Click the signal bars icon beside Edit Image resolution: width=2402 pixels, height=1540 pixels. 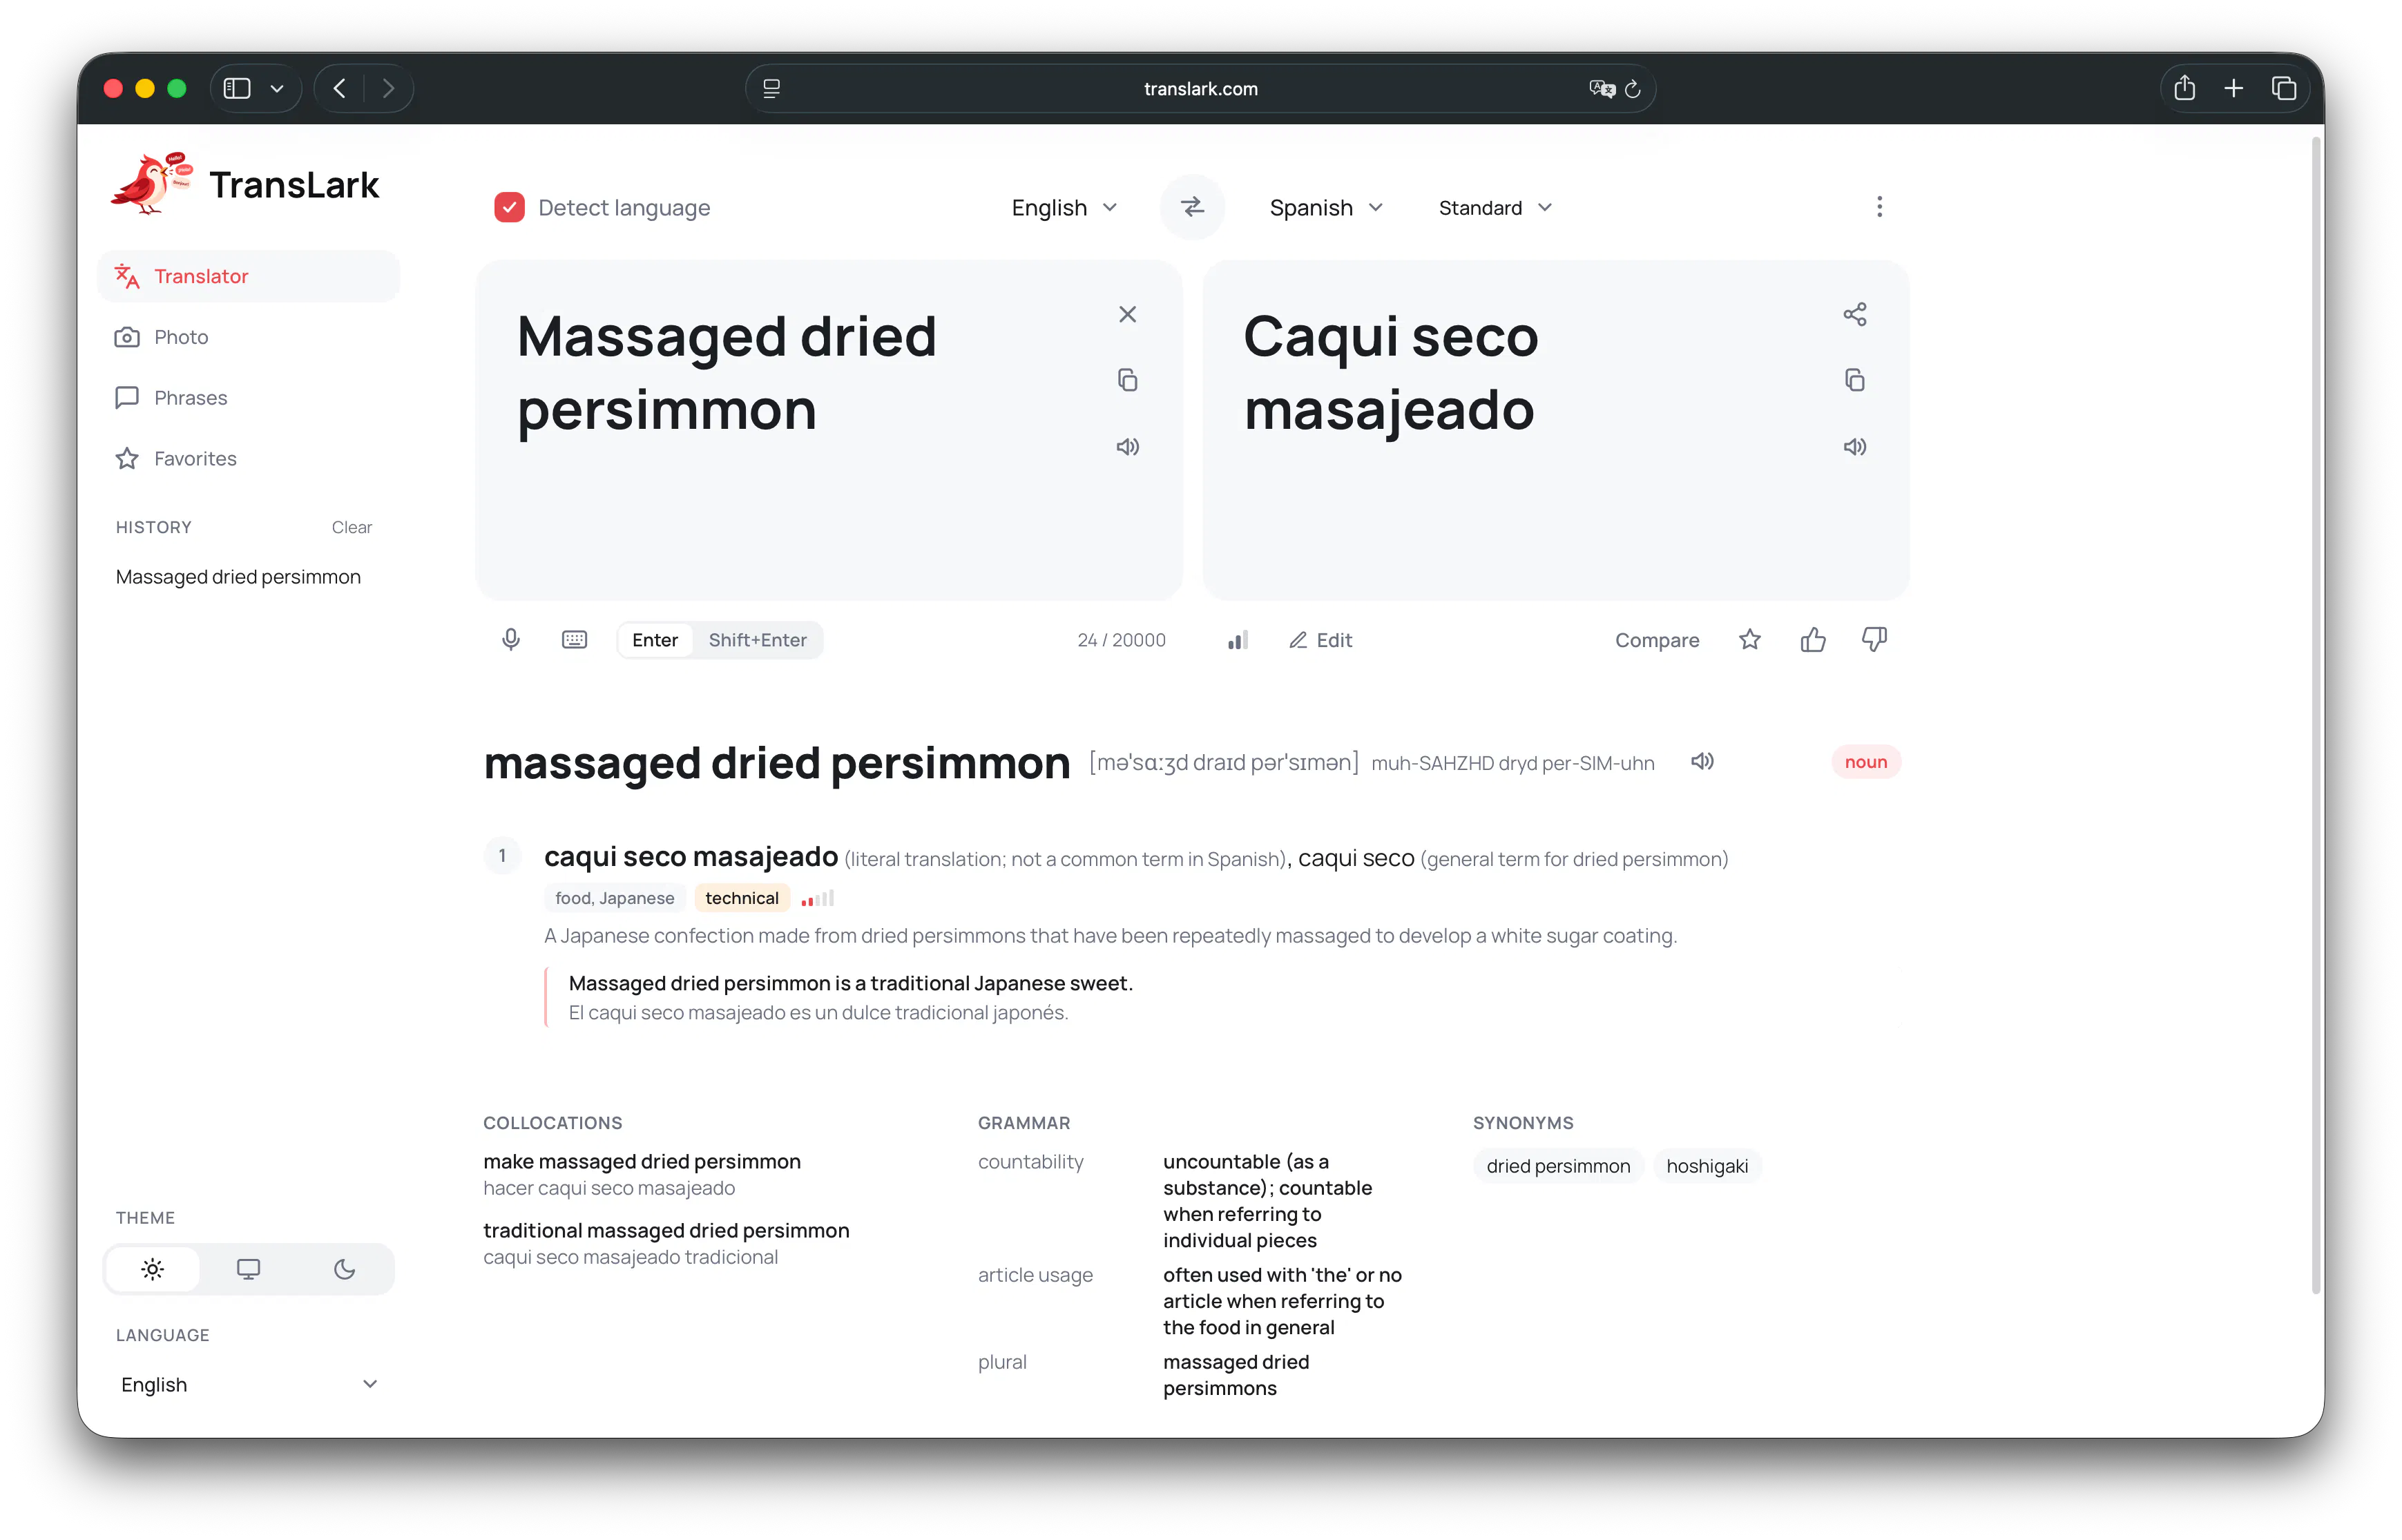pos(1237,640)
